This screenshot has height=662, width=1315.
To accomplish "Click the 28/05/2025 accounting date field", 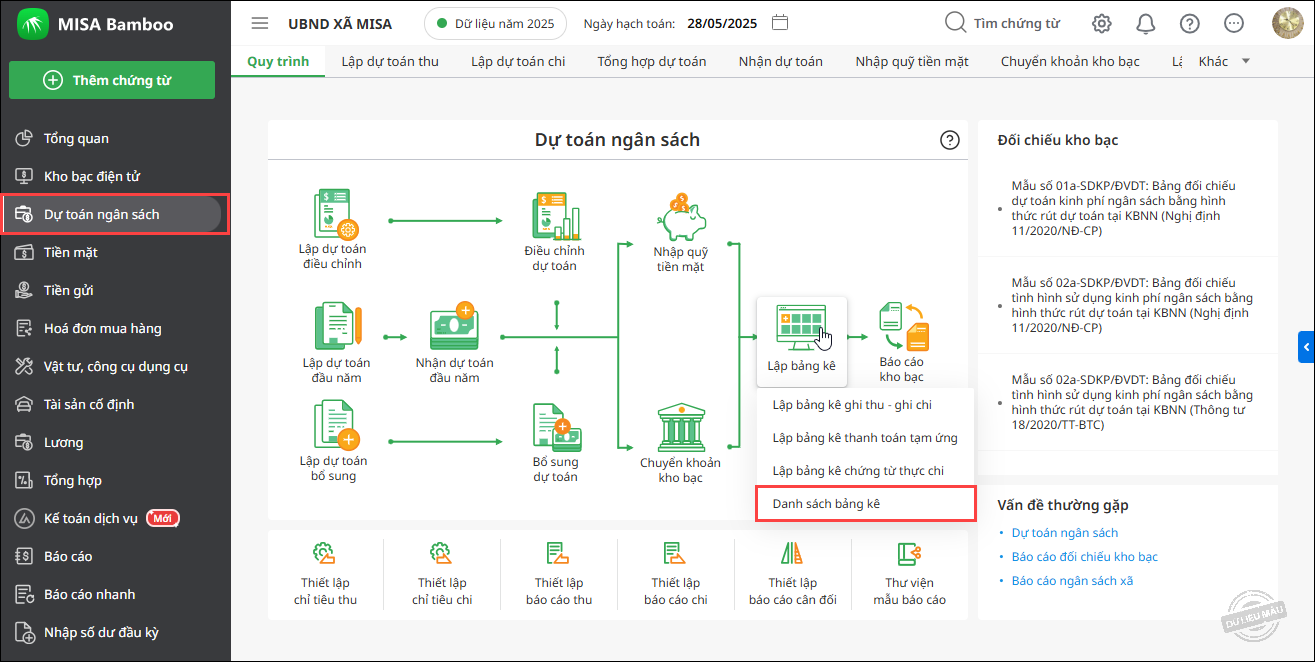I will point(723,23).
